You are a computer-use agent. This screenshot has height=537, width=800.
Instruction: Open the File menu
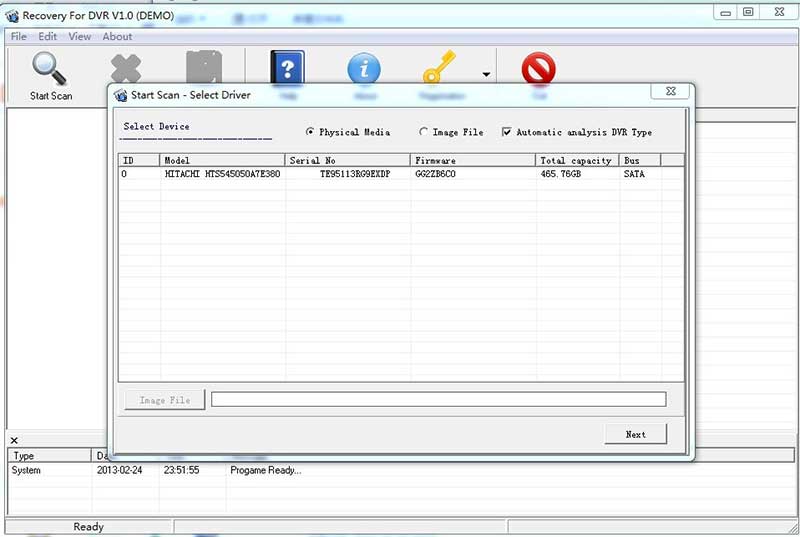point(18,36)
